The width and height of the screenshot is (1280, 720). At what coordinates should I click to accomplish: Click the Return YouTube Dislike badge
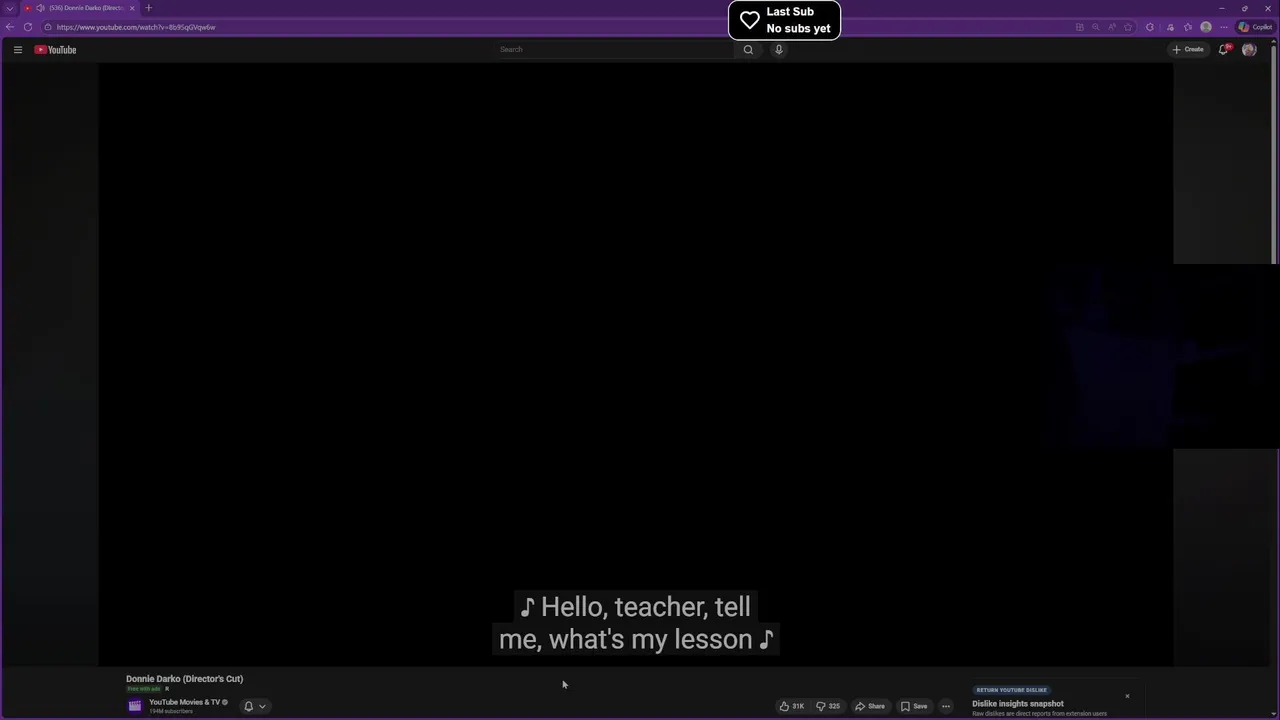tap(1012, 690)
